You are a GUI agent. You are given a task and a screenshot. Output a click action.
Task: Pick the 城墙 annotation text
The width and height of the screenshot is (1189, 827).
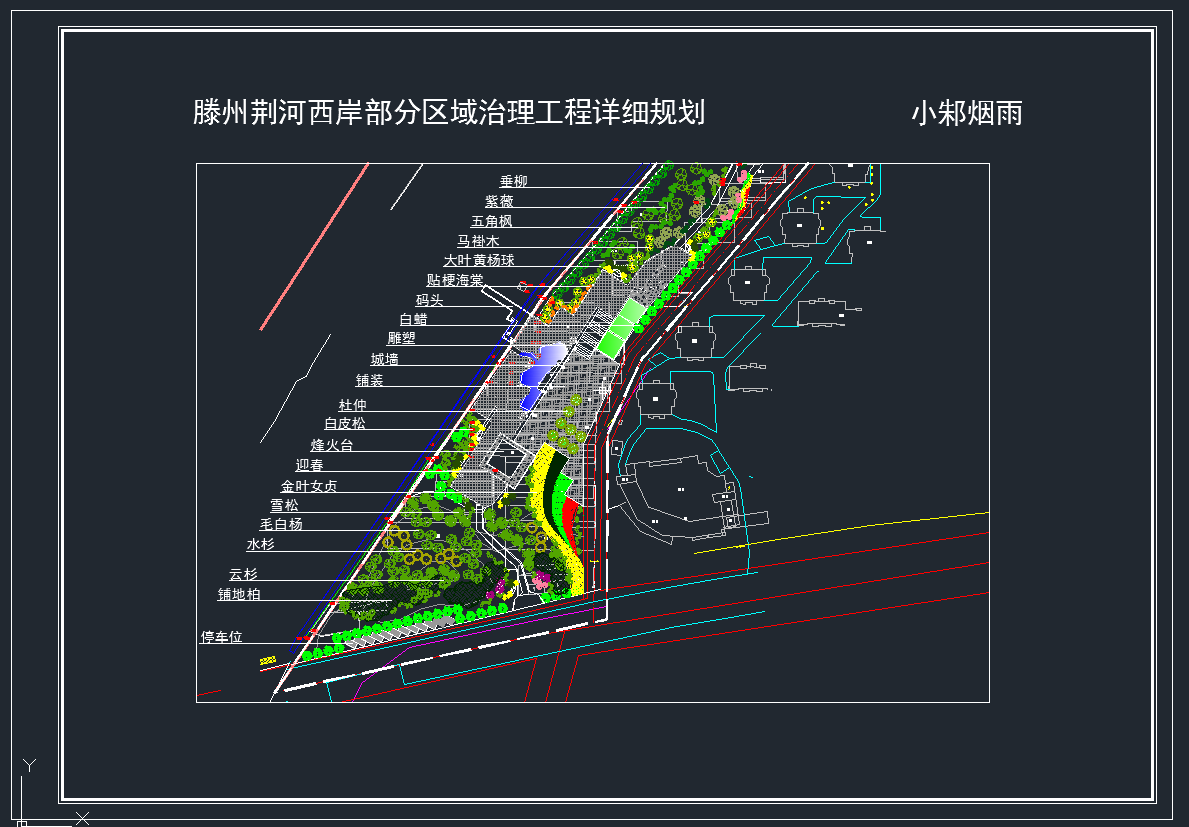(384, 359)
